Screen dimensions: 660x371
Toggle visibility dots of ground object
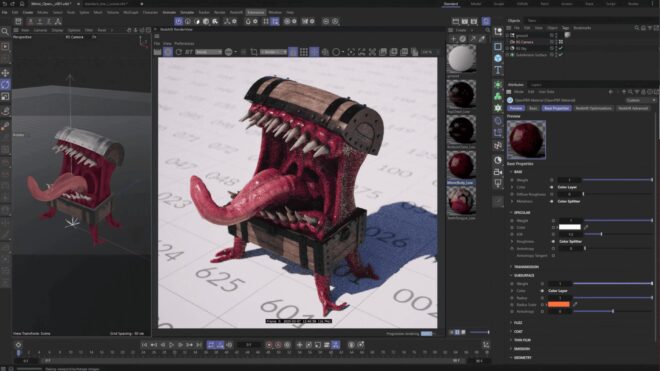pyautogui.click(x=556, y=35)
